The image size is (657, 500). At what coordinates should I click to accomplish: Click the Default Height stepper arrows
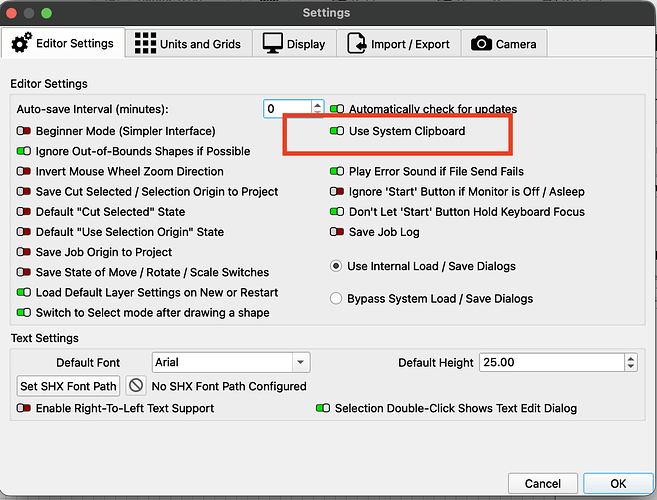click(x=631, y=363)
